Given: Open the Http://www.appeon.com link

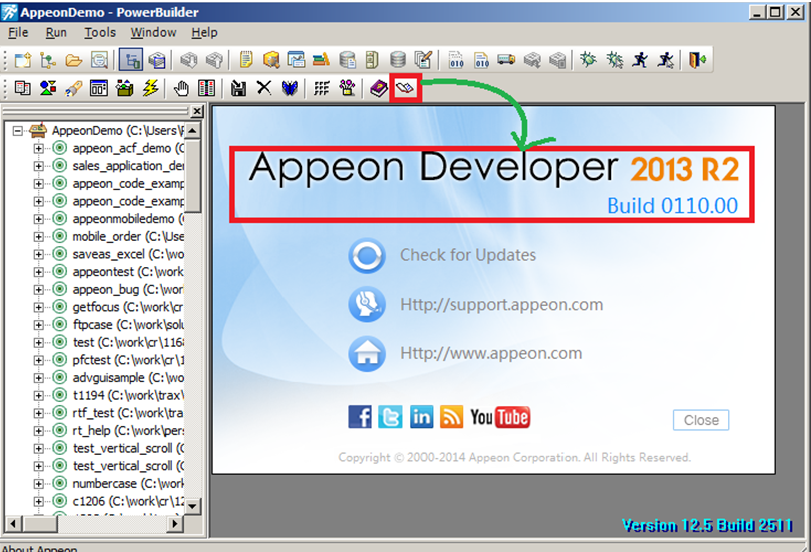Looking at the screenshot, I should coord(491,353).
